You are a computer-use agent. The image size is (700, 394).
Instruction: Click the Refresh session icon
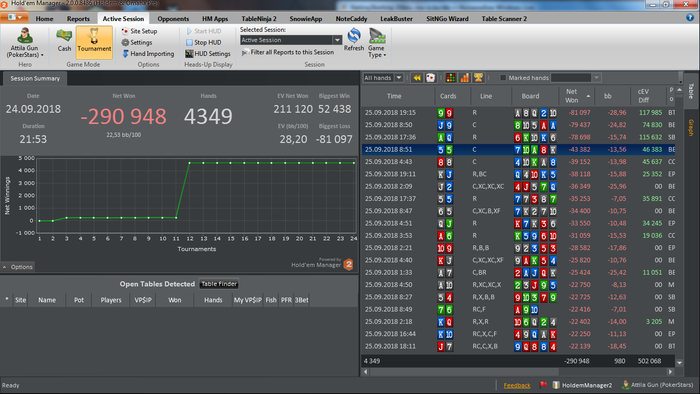click(x=354, y=36)
